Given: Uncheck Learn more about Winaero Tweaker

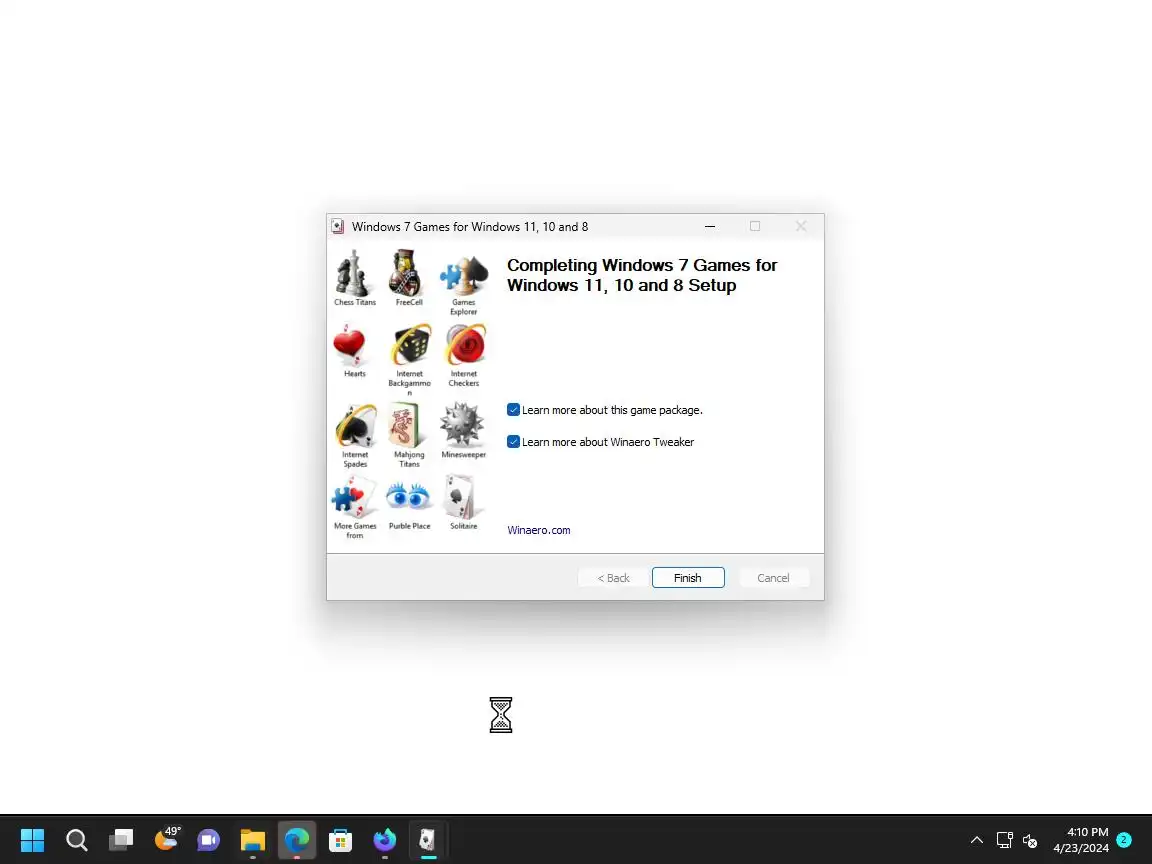Looking at the screenshot, I should (x=514, y=442).
